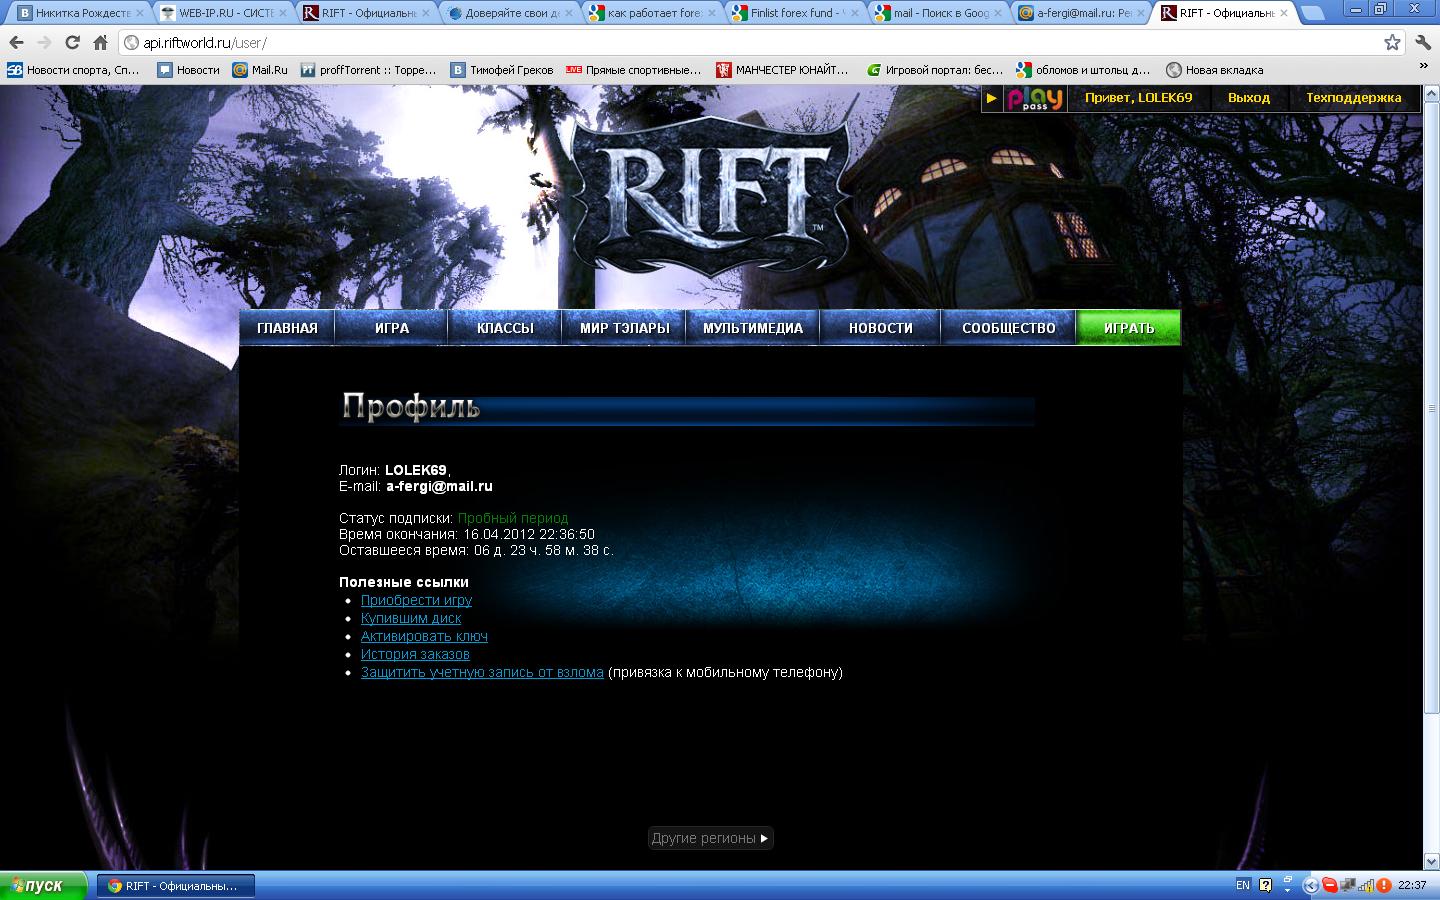Close the WEB-IP.RU tab
Screen dimensions: 1440x900
[284, 13]
